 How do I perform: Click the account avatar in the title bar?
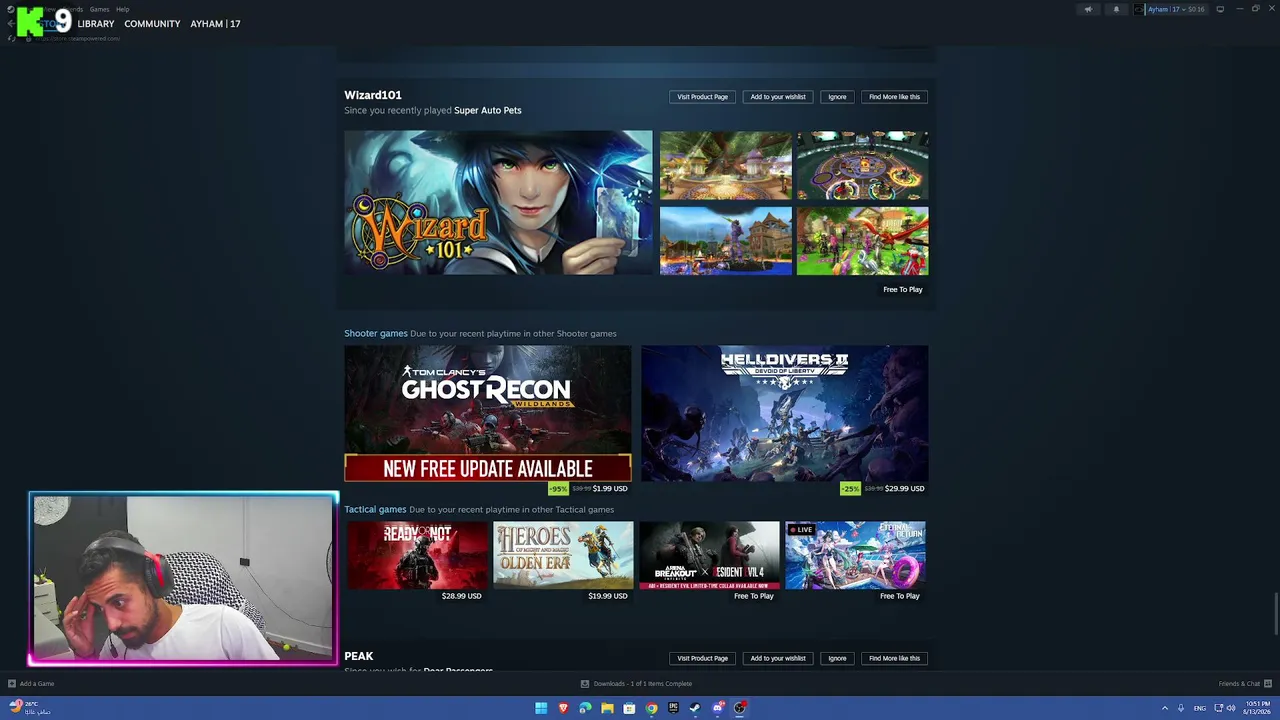tap(1139, 9)
